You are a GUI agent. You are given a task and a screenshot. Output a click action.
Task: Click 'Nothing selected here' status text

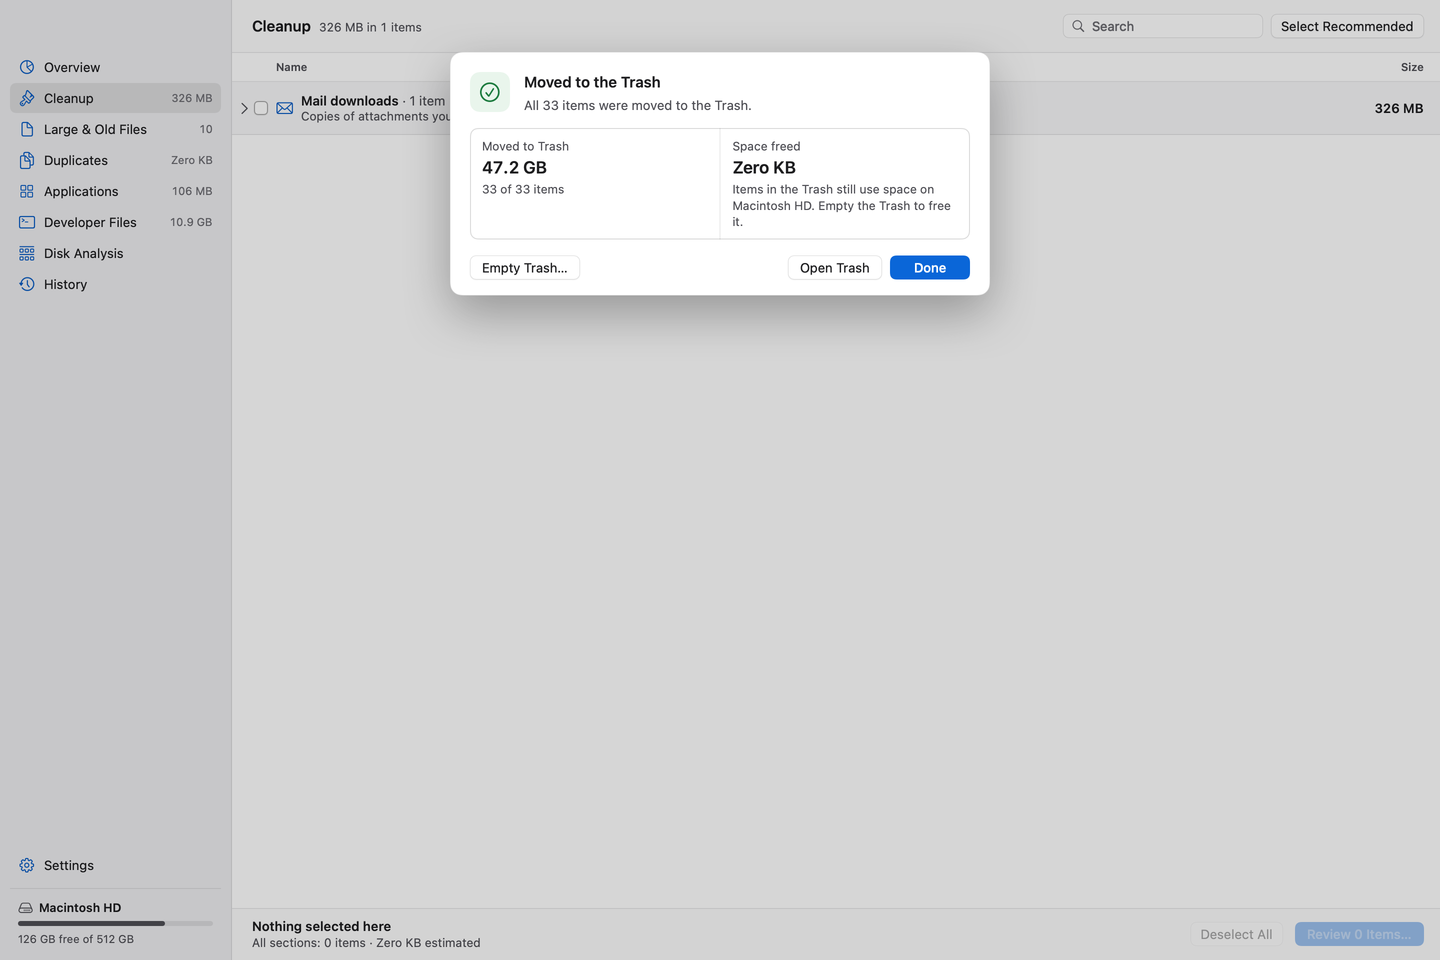tap(322, 926)
